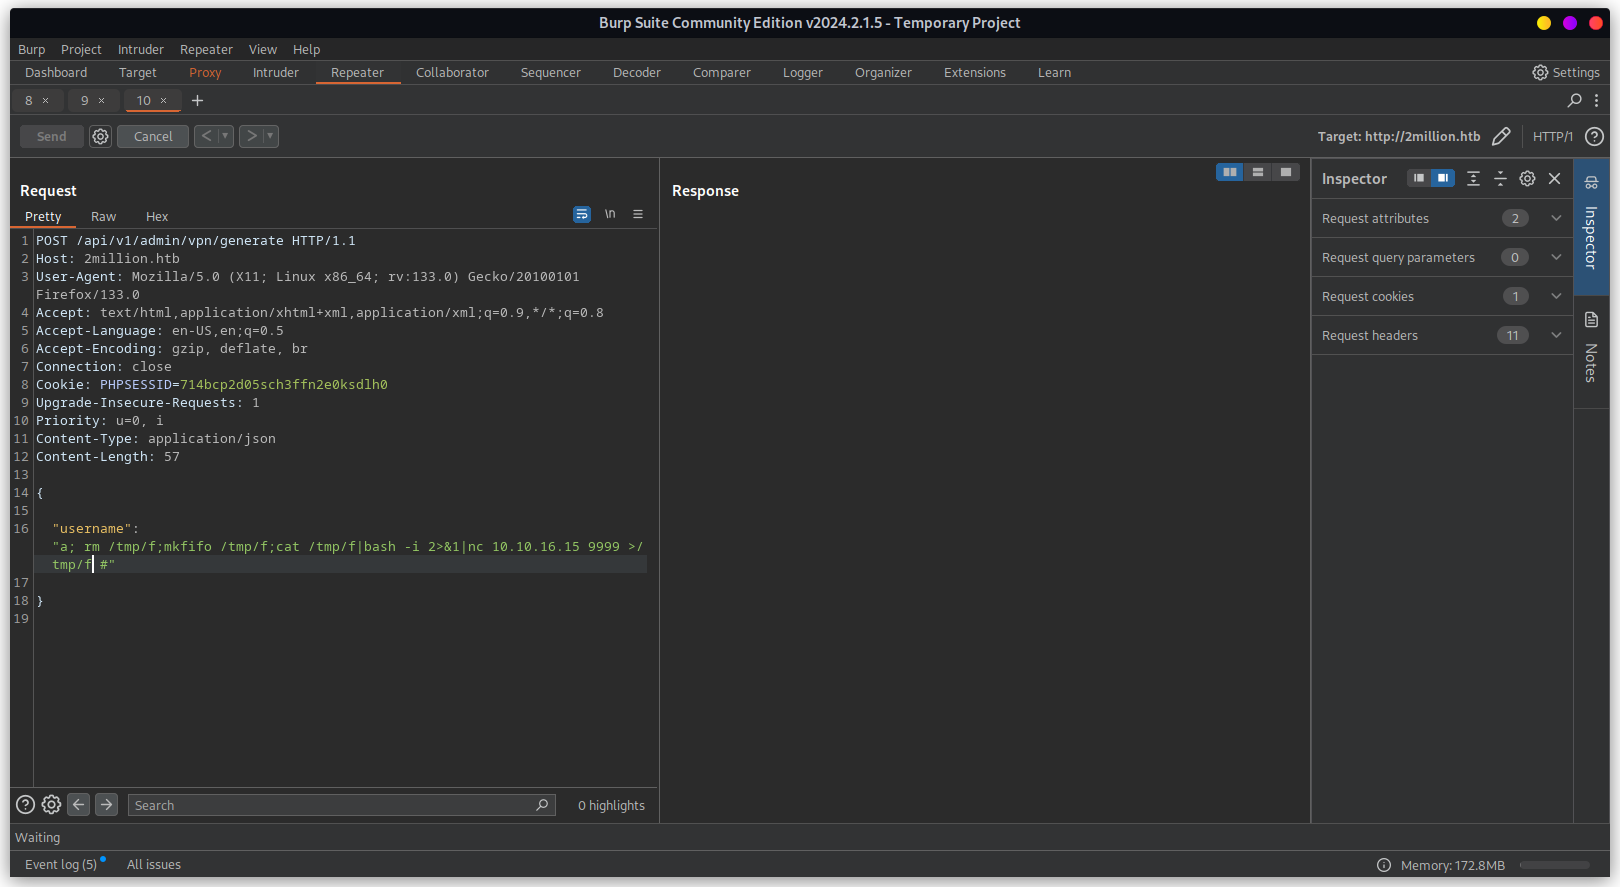
Task: Click PHPSESSID cookie value text
Action: (x=284, y=384)
